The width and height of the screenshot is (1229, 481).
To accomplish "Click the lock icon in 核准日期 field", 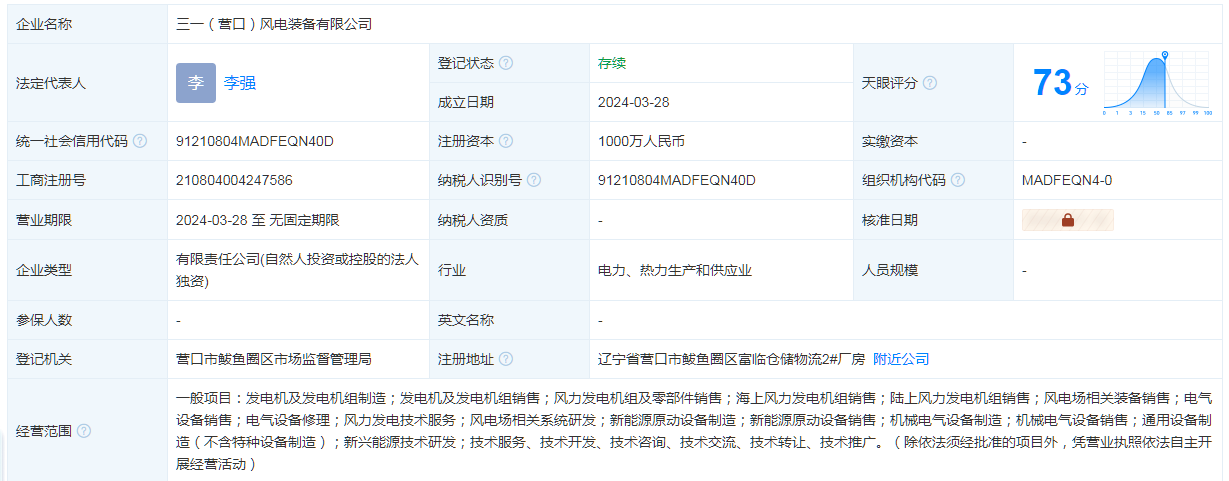I will pyautogui.click(x=1067, y=220).
